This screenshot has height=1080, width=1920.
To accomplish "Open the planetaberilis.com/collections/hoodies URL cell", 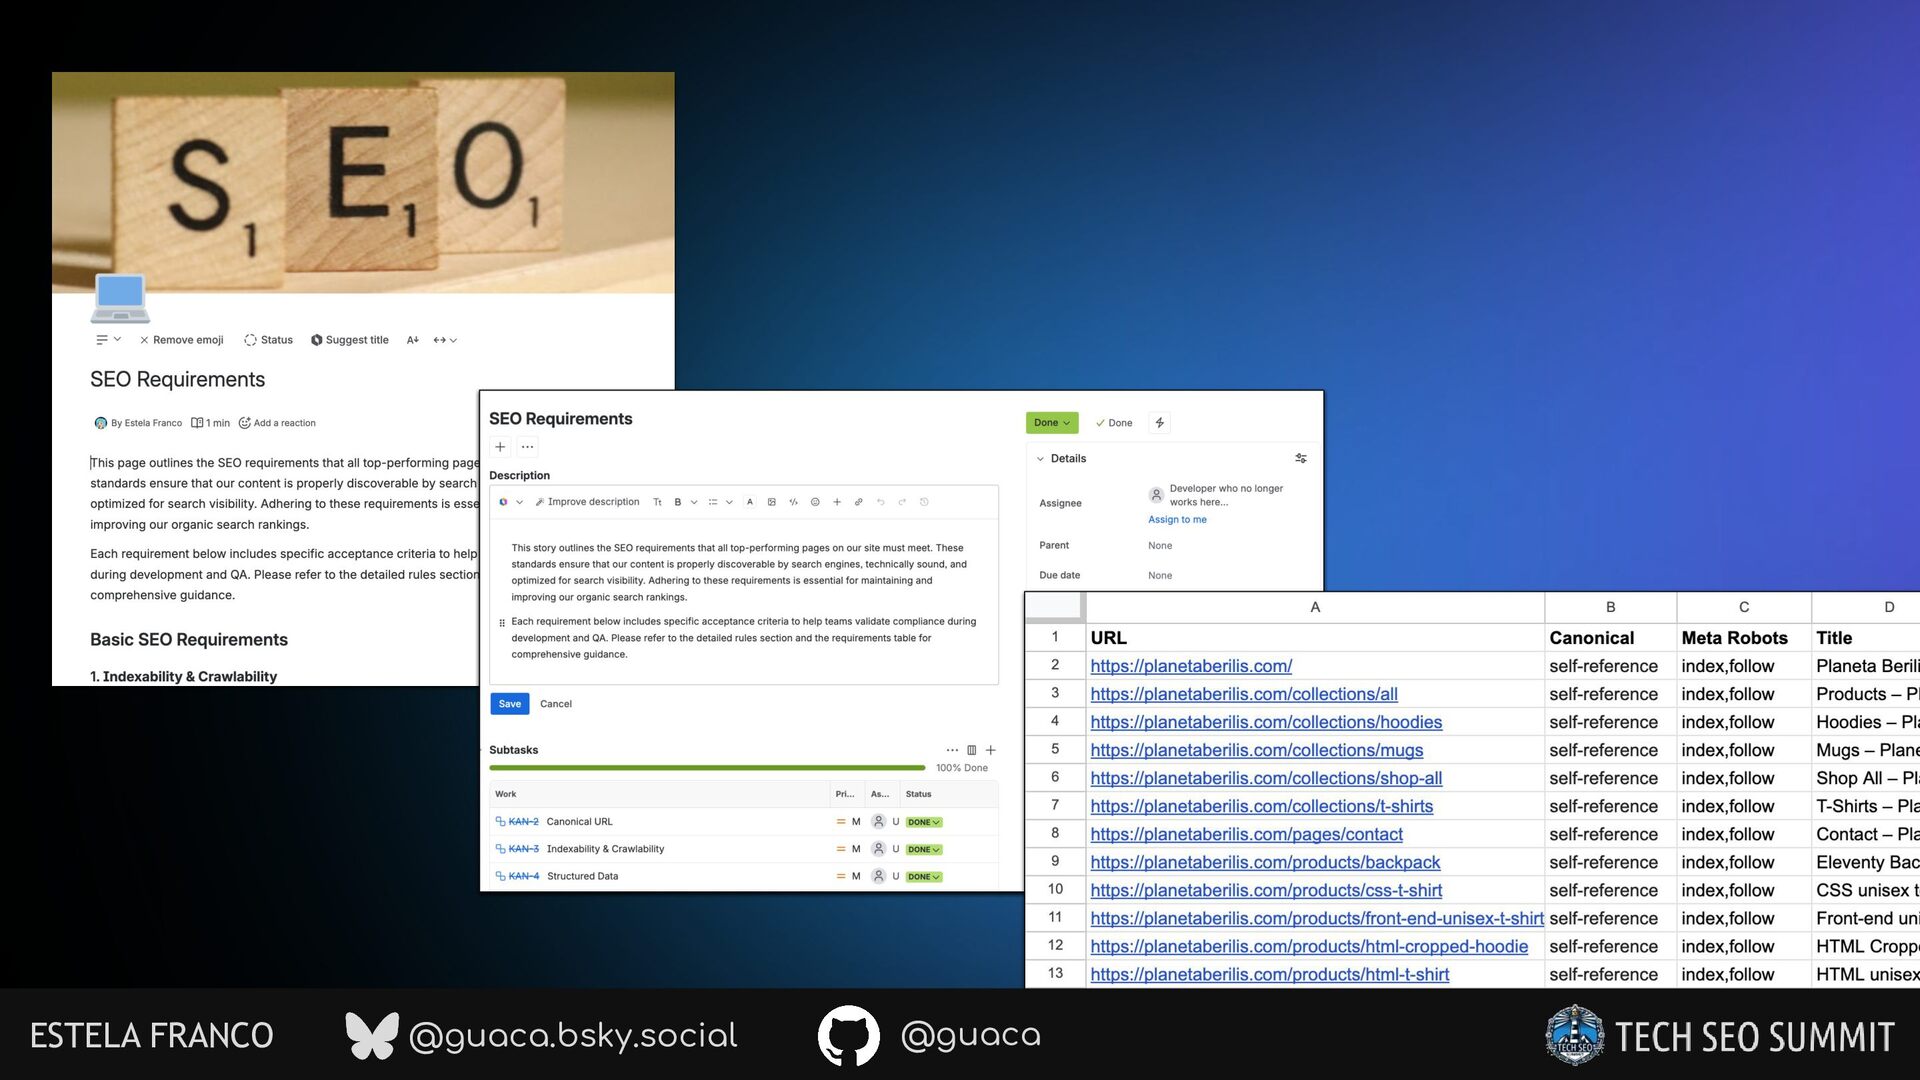I will click(1266, 722).
